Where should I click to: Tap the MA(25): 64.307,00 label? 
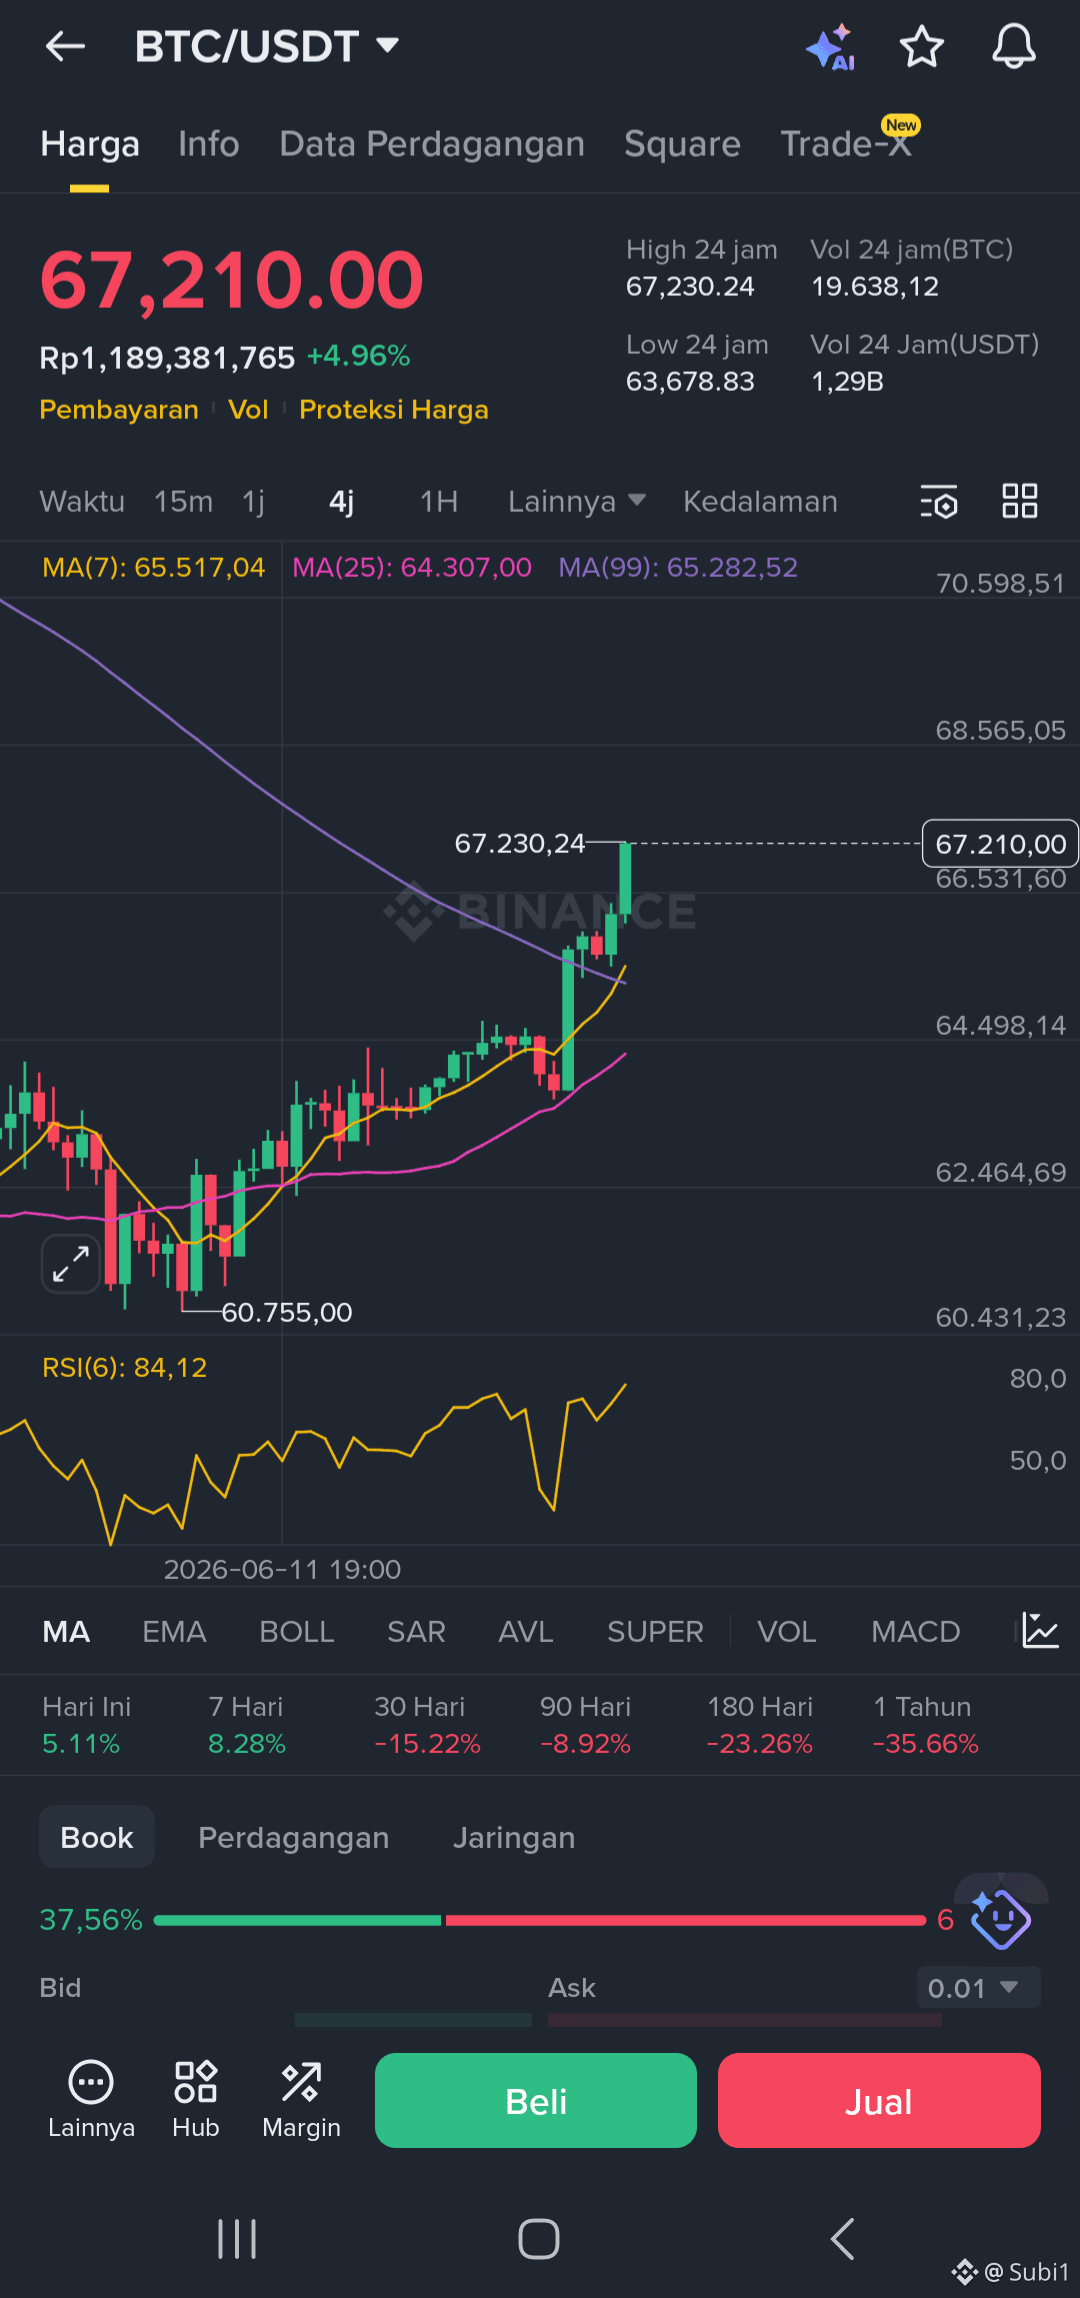point(412,567)
